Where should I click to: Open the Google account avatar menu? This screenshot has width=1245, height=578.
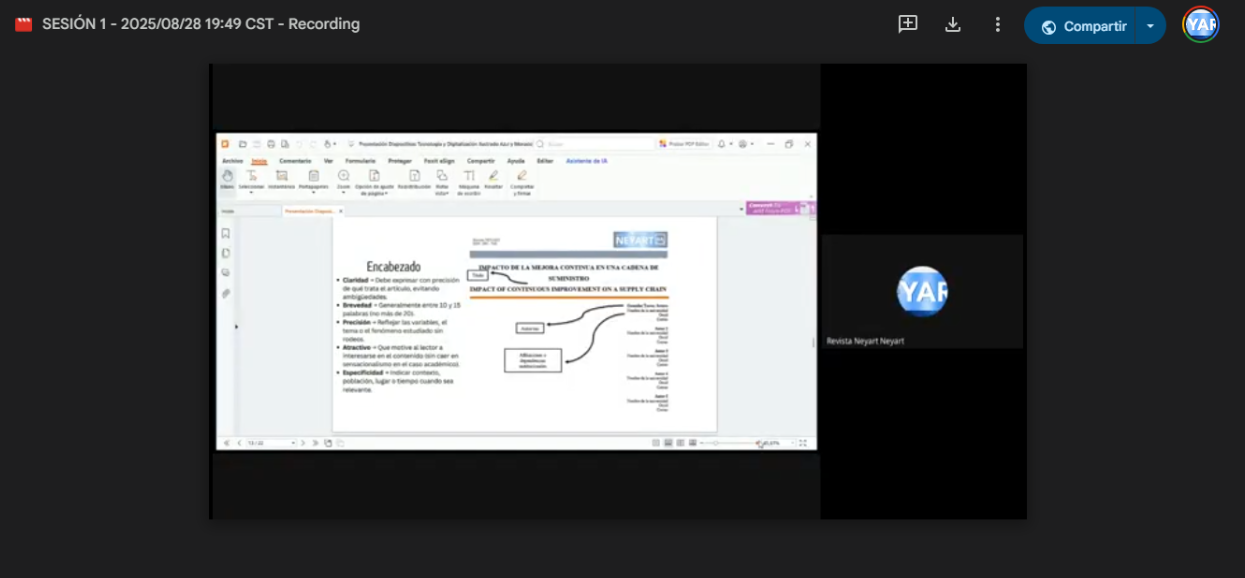click(x=1200, y=25)
